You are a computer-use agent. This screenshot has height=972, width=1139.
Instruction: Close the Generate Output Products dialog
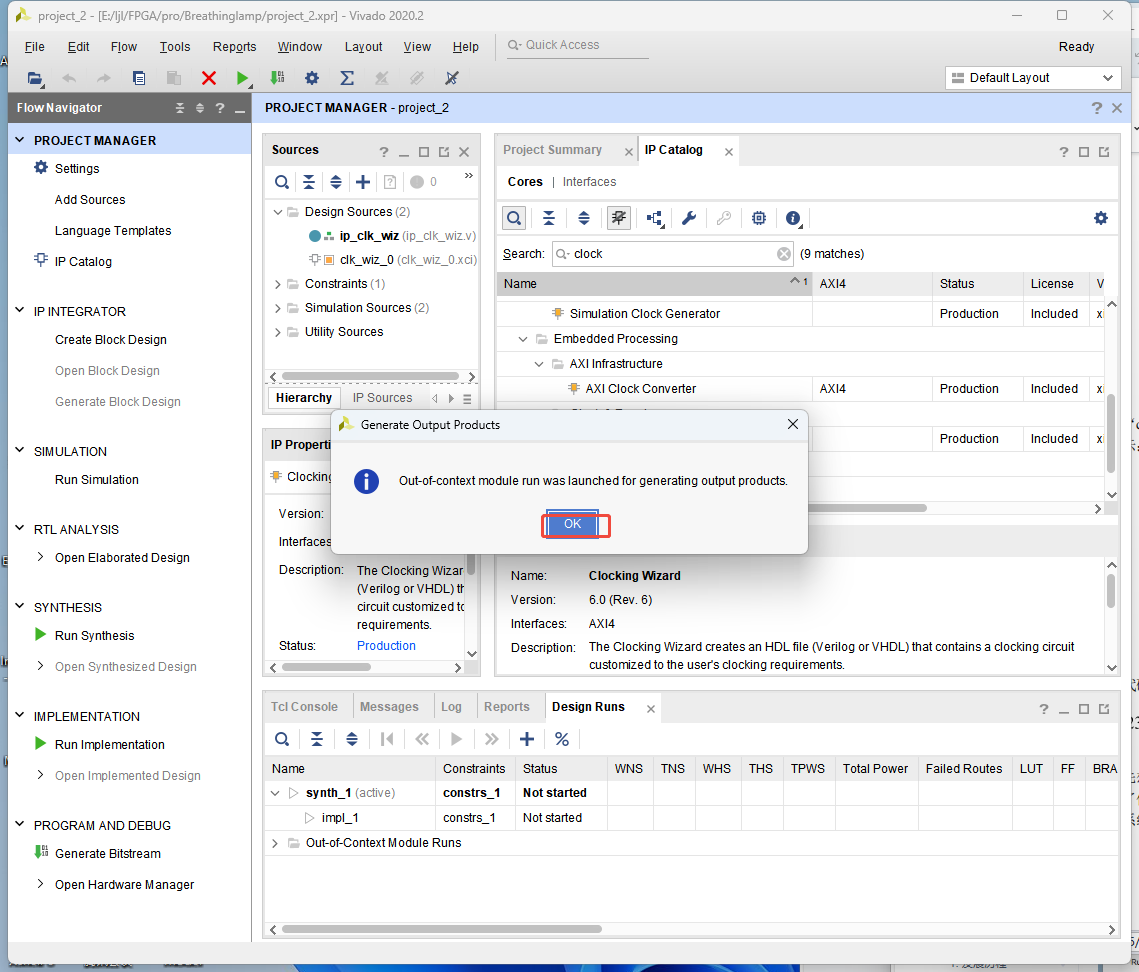(793, 424)
